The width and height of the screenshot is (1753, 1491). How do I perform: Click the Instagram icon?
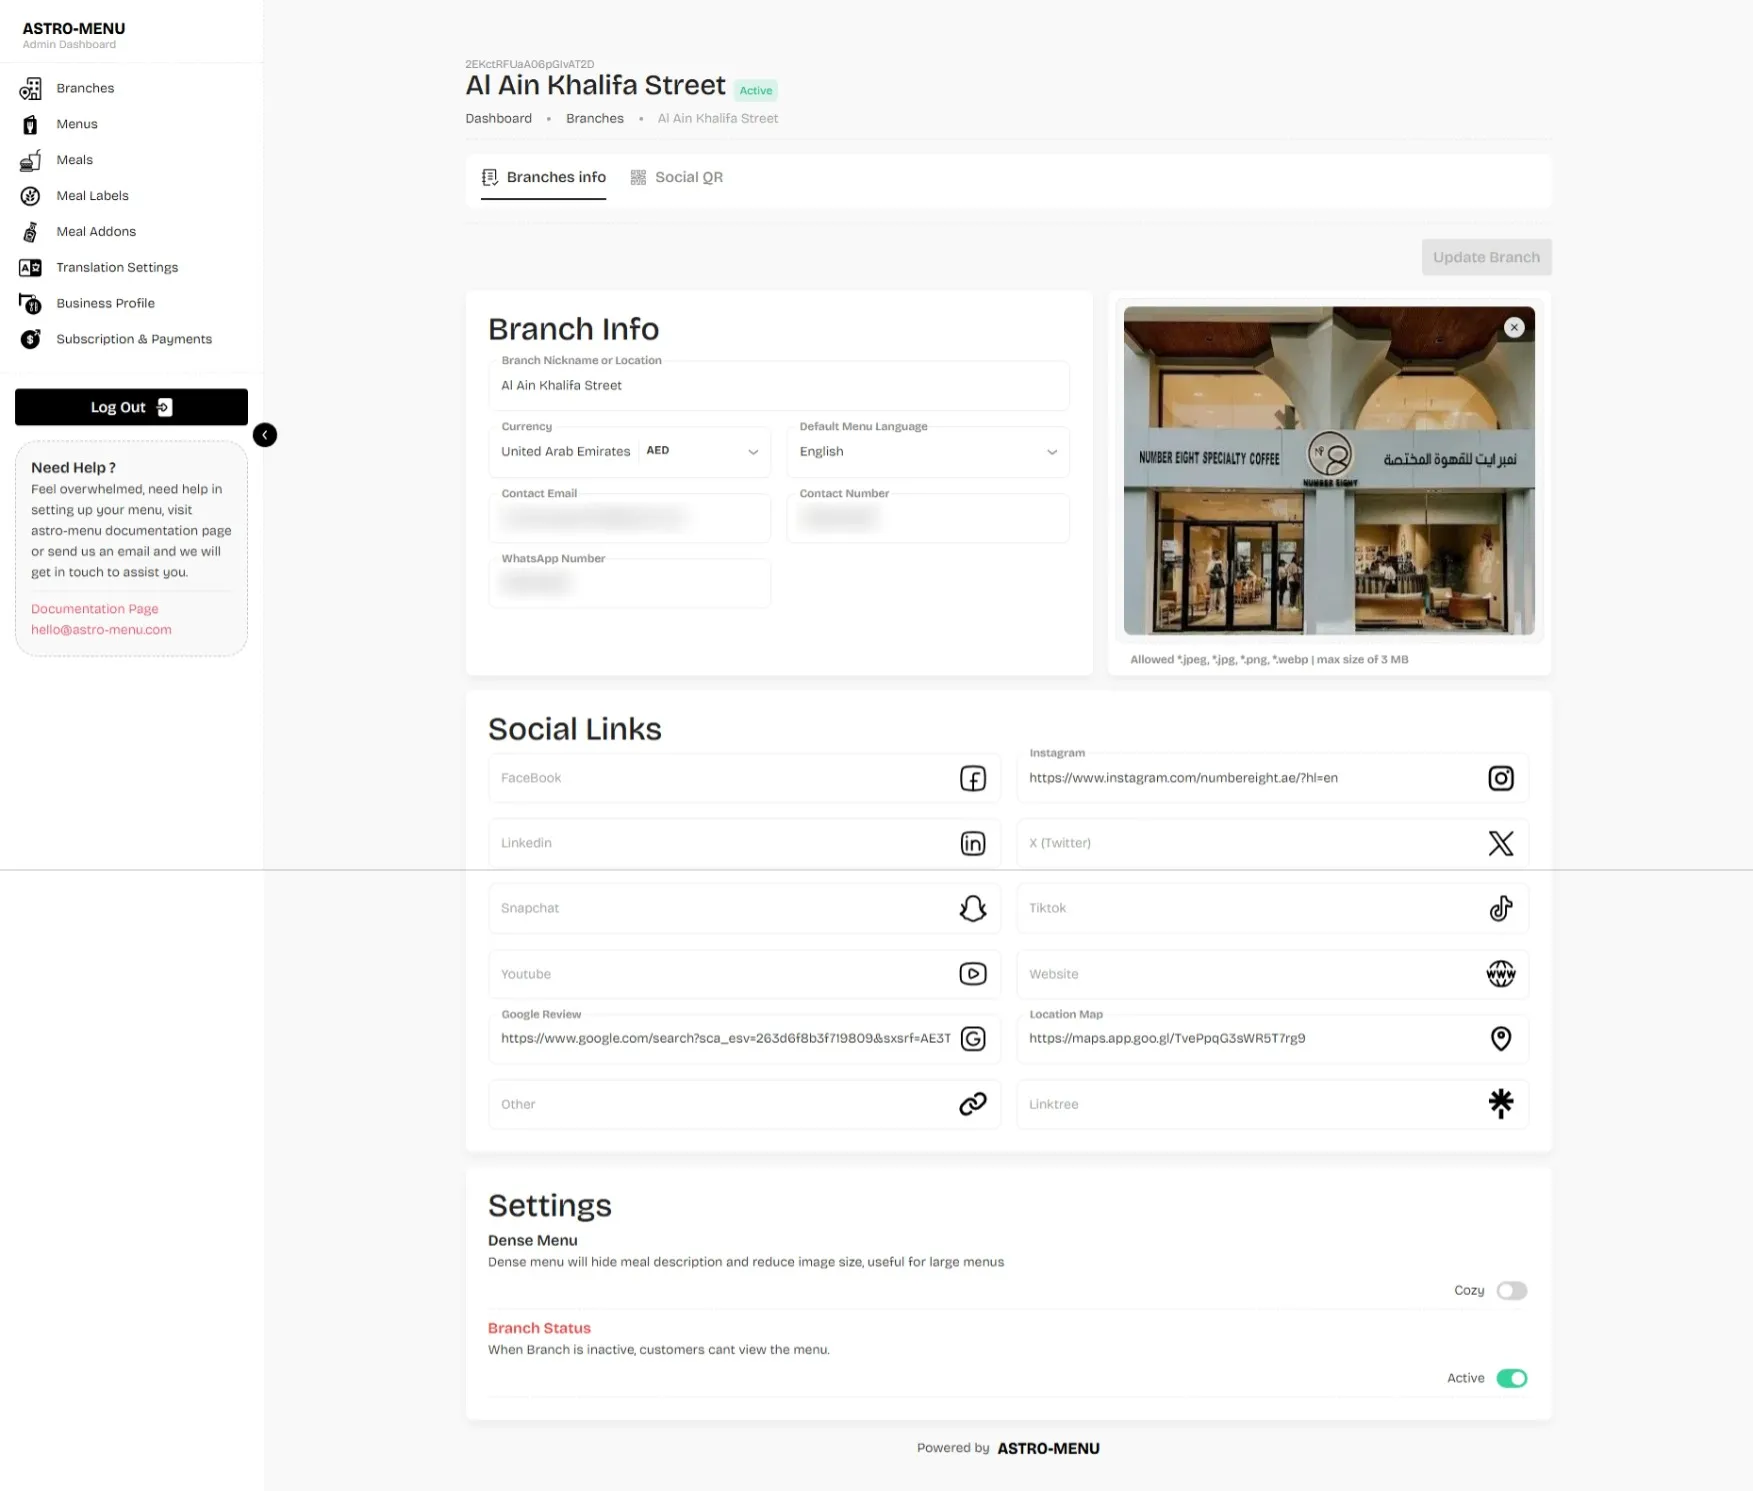click(x=1501, y=778)
